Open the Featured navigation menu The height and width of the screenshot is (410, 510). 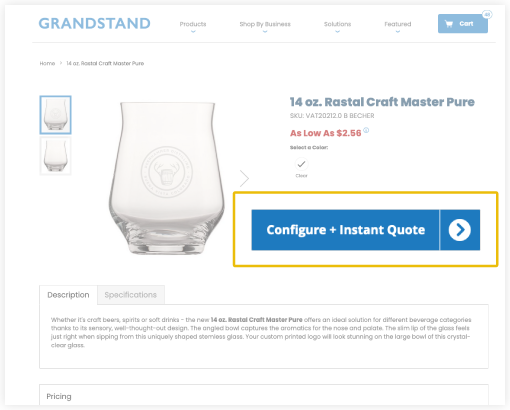pyautogui.click(x=398, y=24)
